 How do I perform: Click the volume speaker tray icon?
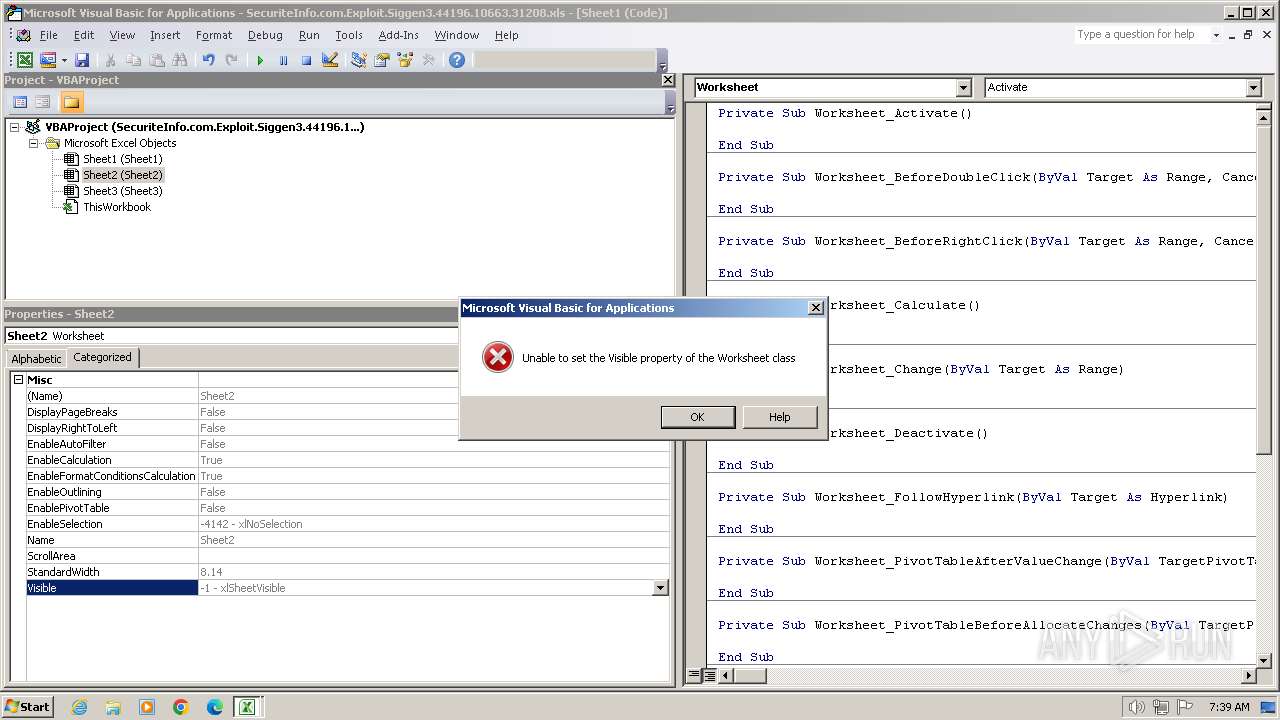1136,707
